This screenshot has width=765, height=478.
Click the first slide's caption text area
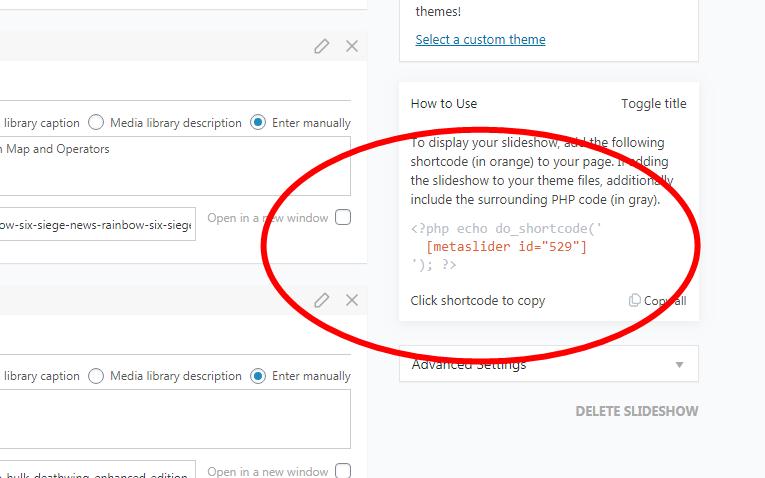coord(175,166)
